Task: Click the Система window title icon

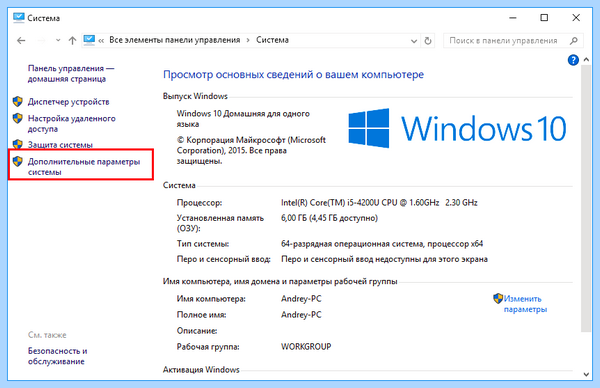Action: (x=18, y=18)
